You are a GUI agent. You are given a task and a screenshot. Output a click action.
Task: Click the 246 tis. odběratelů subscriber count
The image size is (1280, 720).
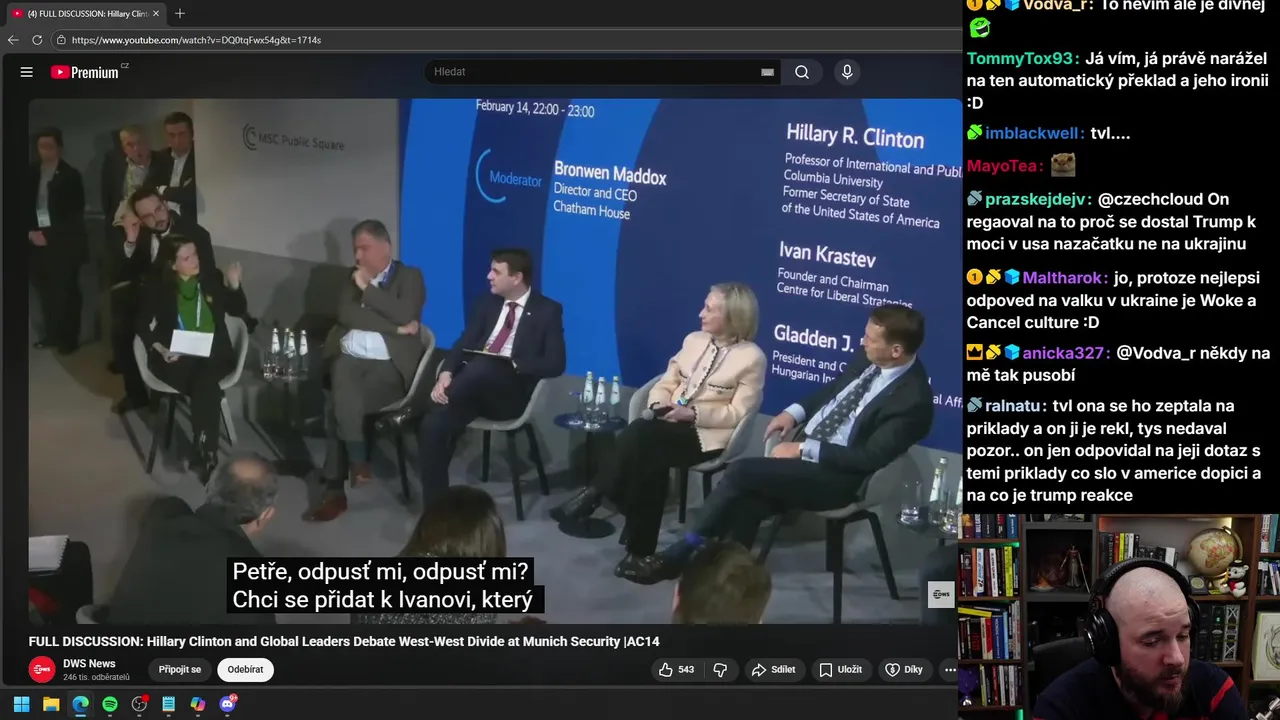click(96, 677)
